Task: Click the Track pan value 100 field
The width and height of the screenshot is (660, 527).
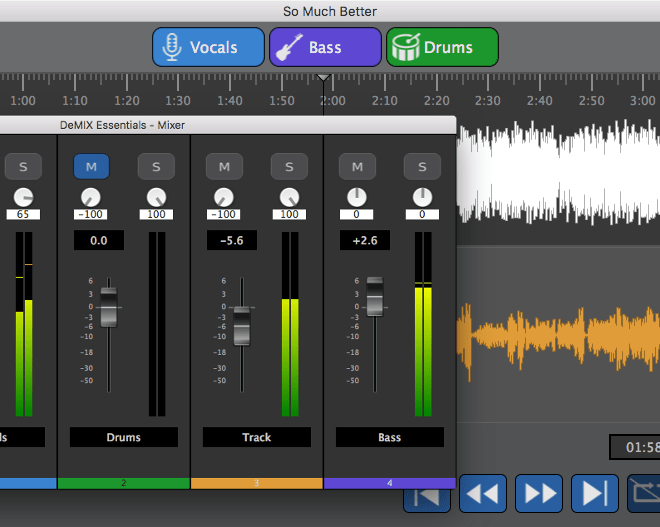Action: tap(289, 214)
